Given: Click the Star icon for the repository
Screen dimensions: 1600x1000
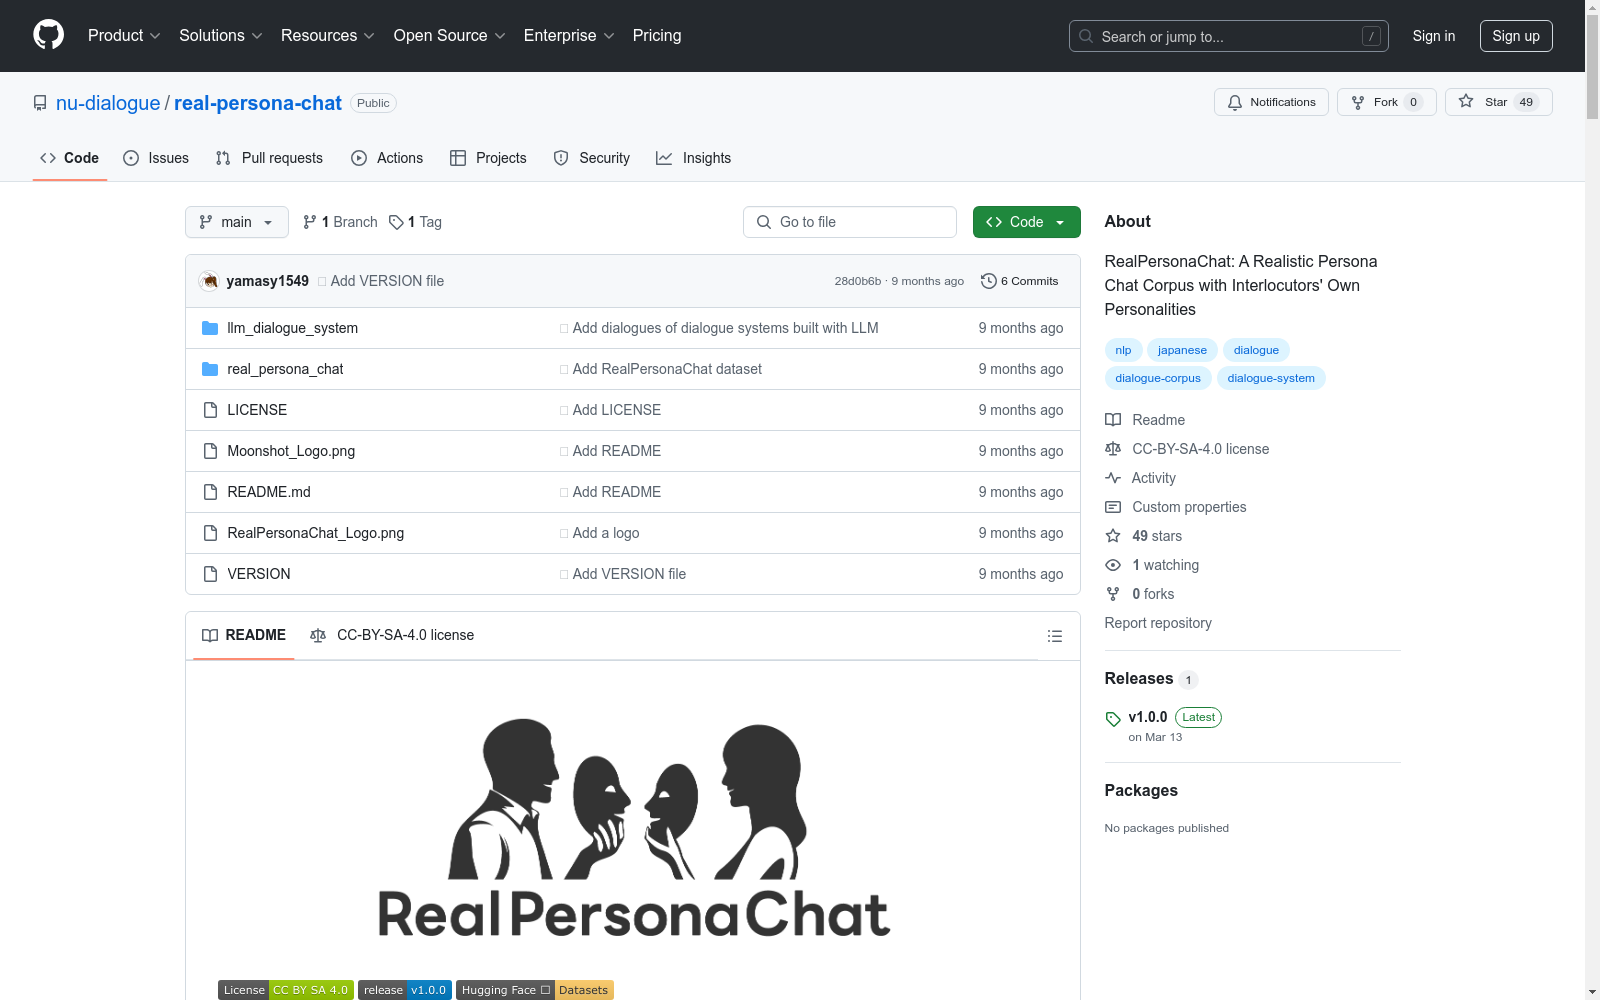Looking at the screenshot, I should [x=1466, y=101].
